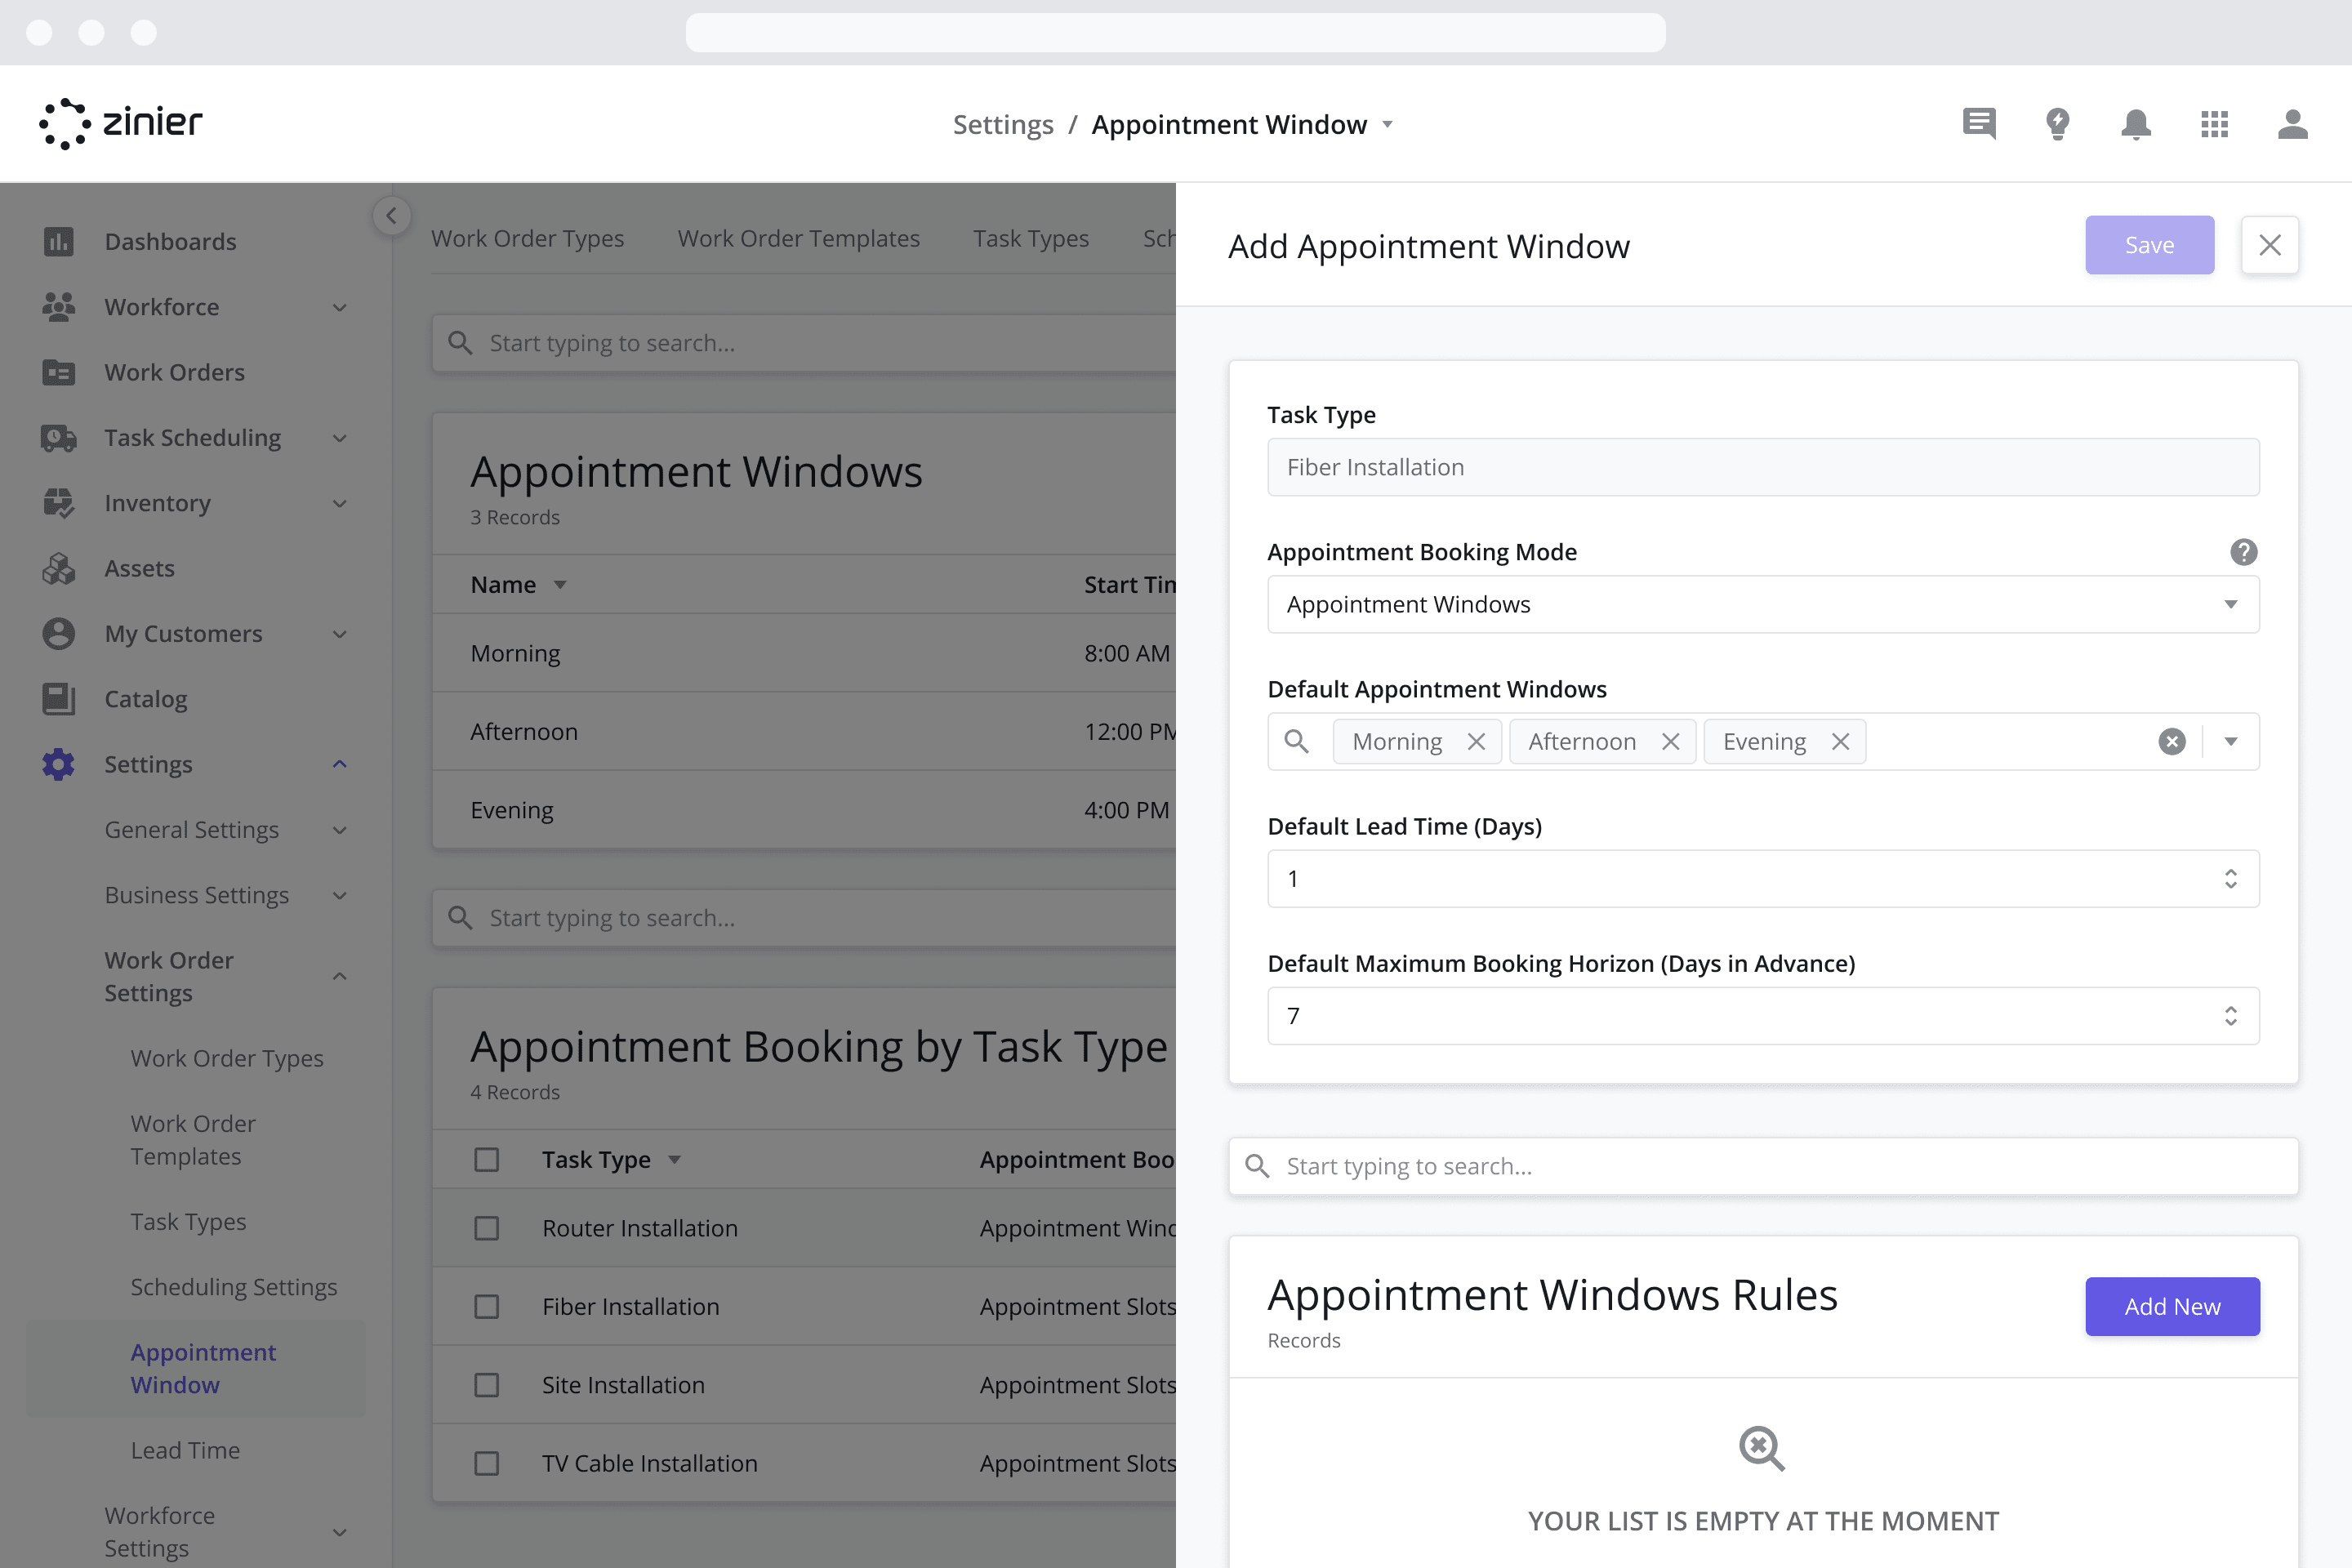Screen dimensions: 2352x1568
Task: Switch to Task Types tab
Action: pos(1030,238)
